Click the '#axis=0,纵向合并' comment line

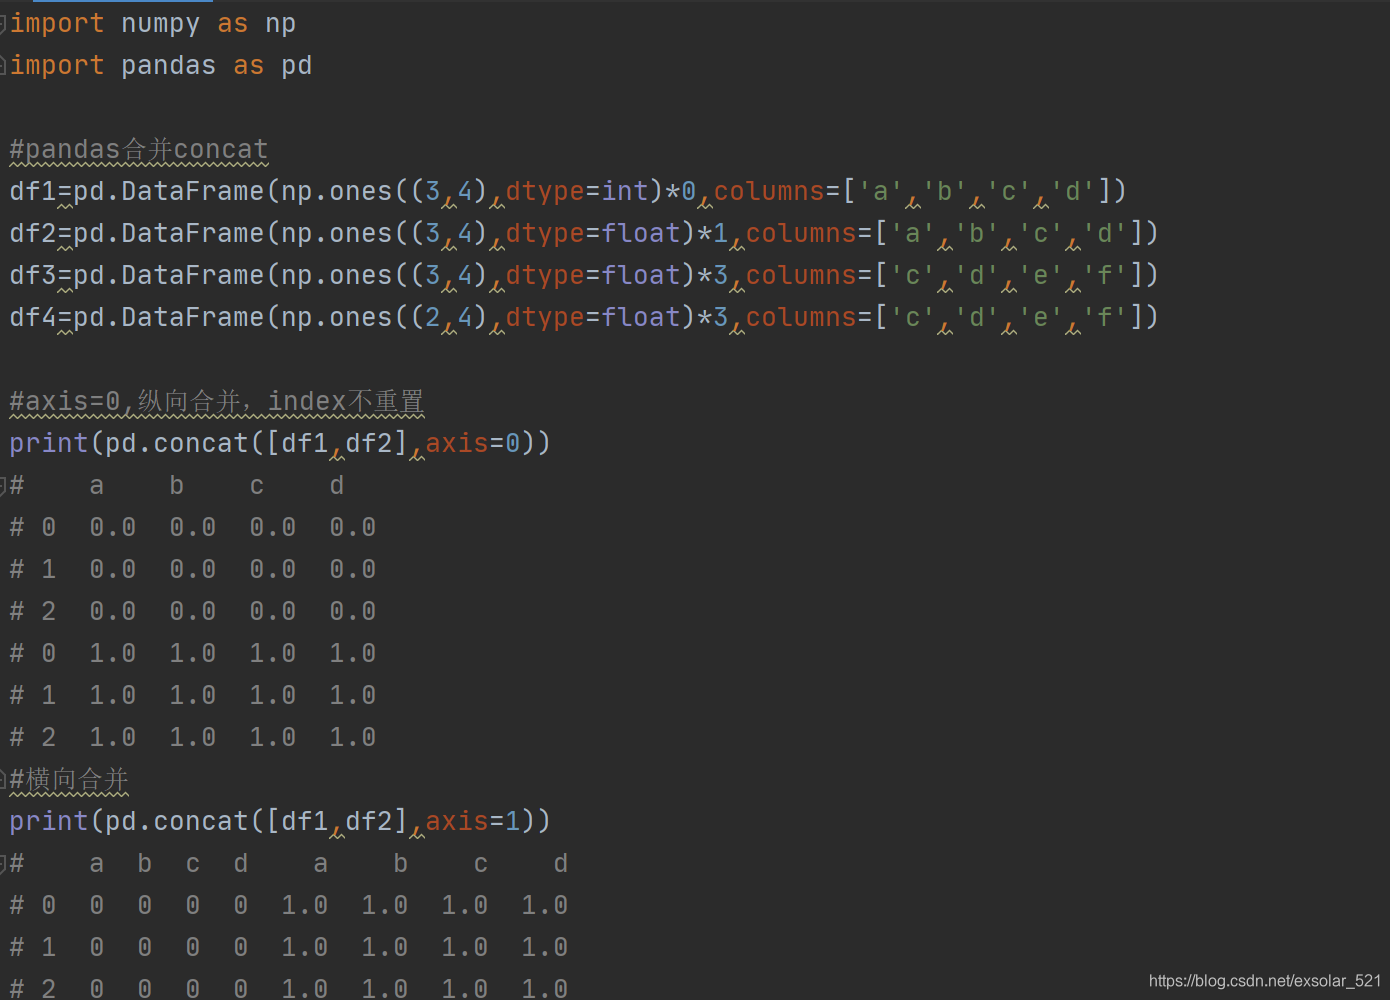point(217,402)
